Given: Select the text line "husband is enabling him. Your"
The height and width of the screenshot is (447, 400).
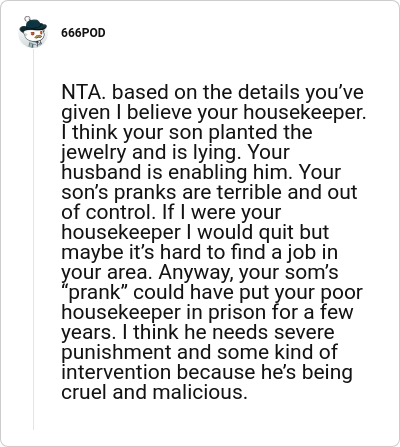Looking at the screenshot, I should pos(201,172).
